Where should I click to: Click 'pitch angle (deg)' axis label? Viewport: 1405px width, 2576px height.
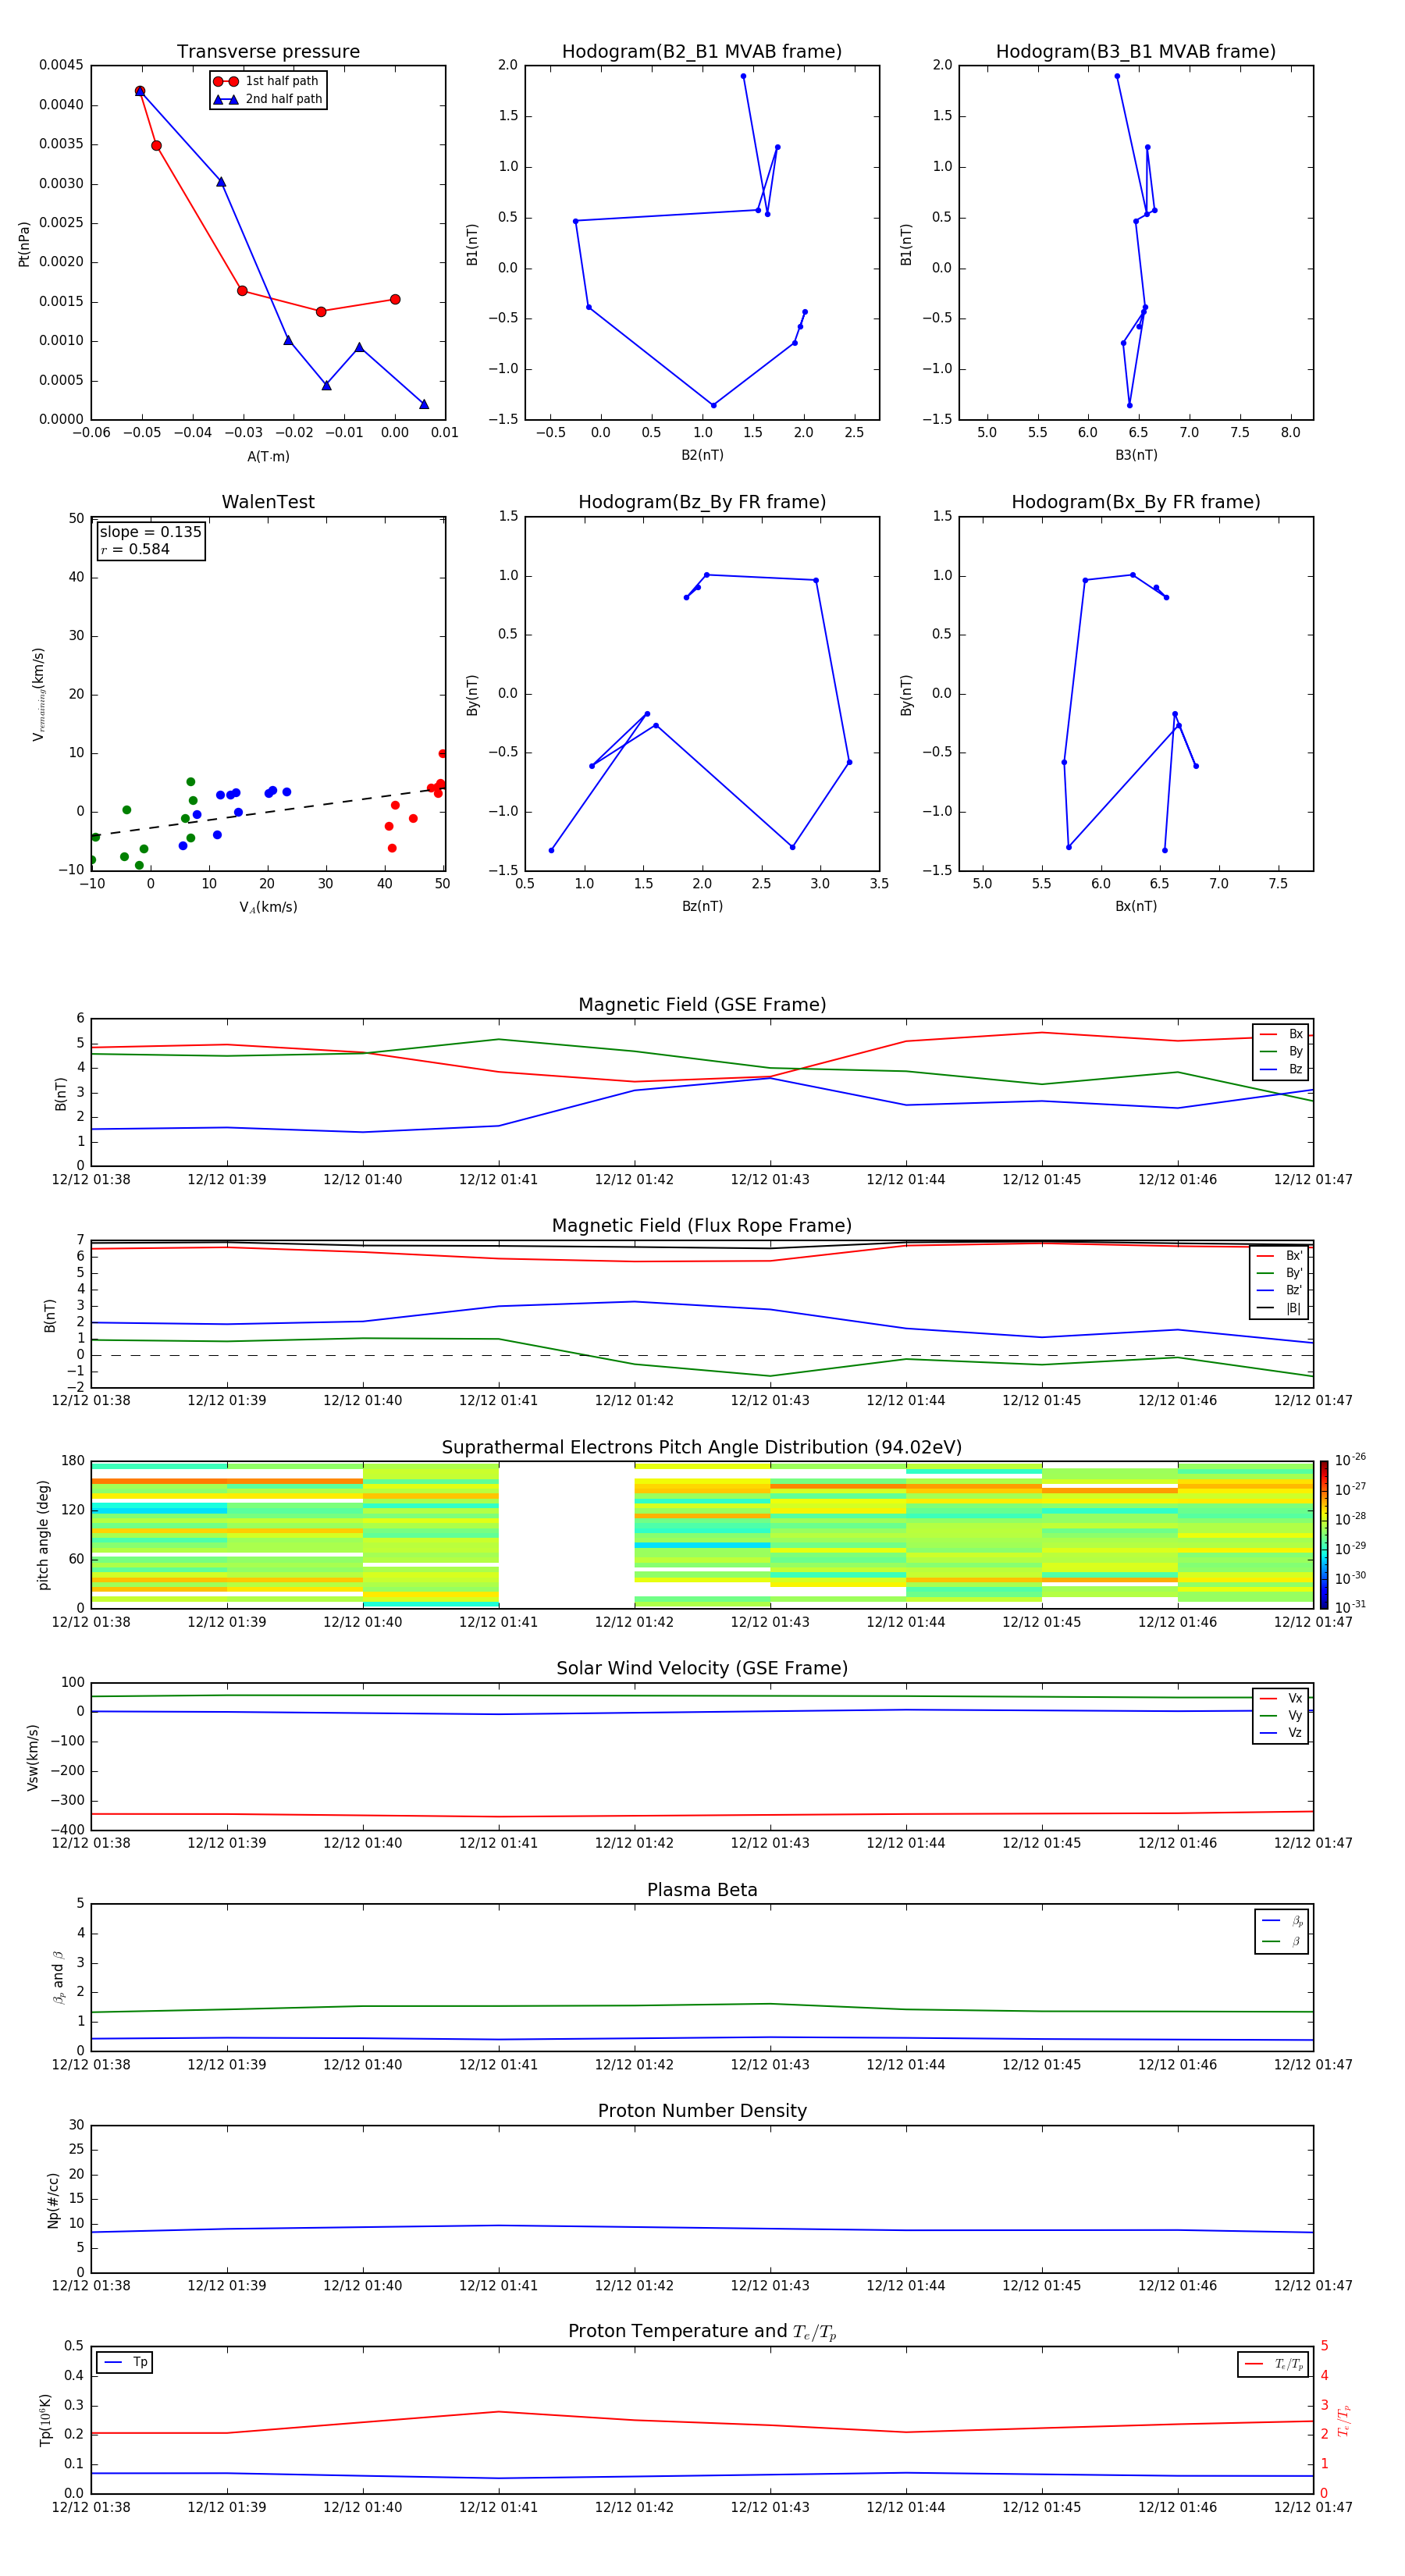tap(43, 1535)
